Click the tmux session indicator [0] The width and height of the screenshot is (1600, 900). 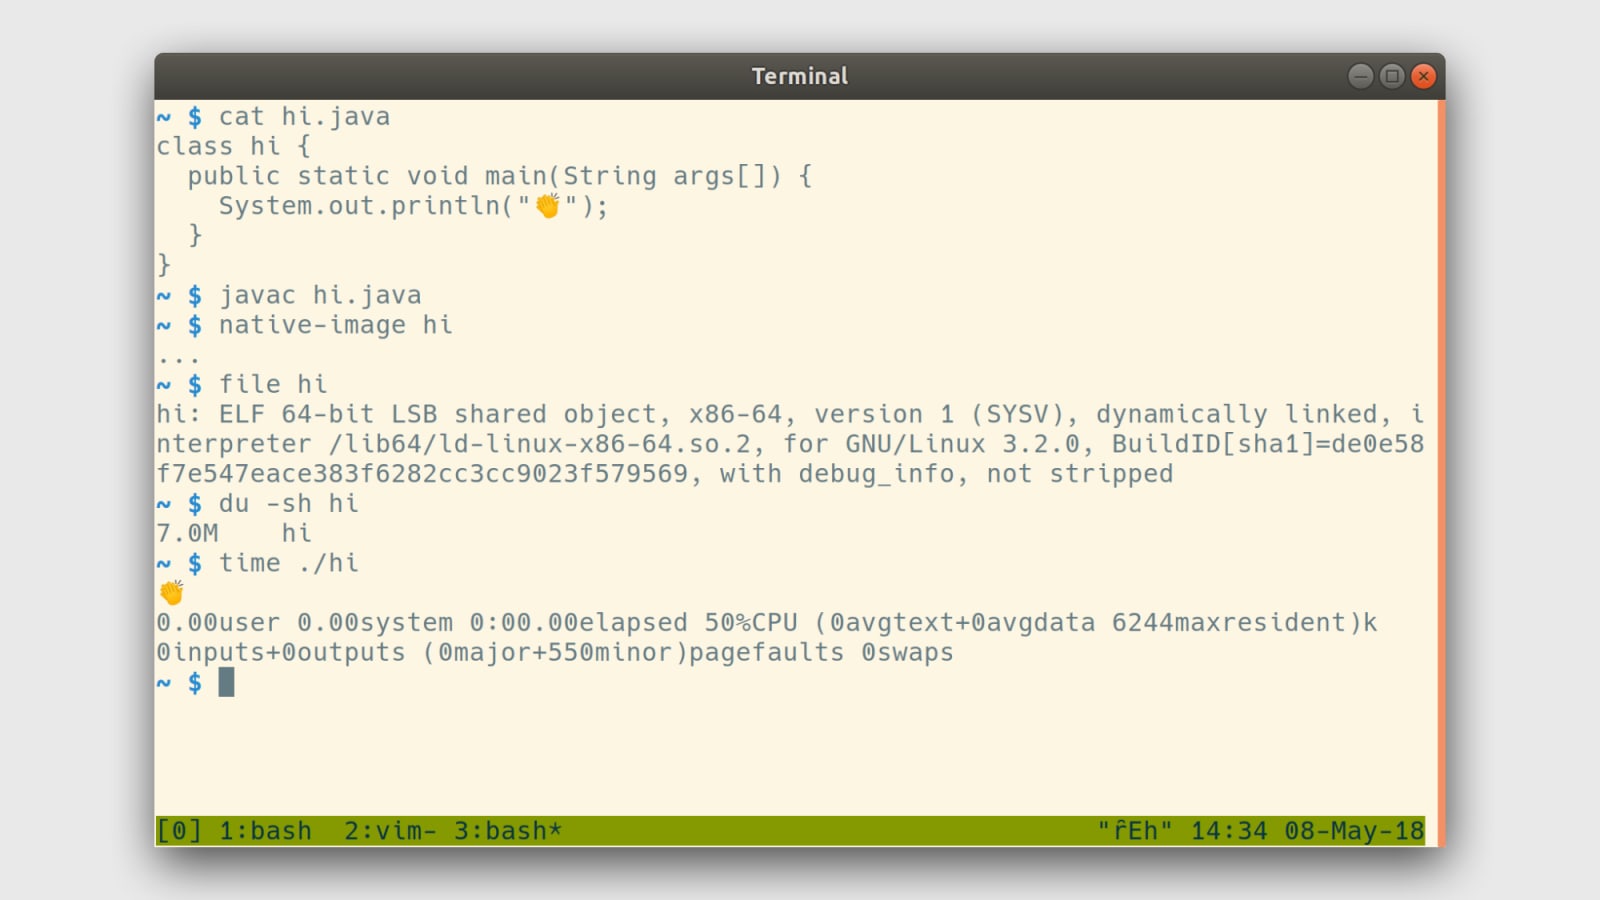(x=180, y=831)
